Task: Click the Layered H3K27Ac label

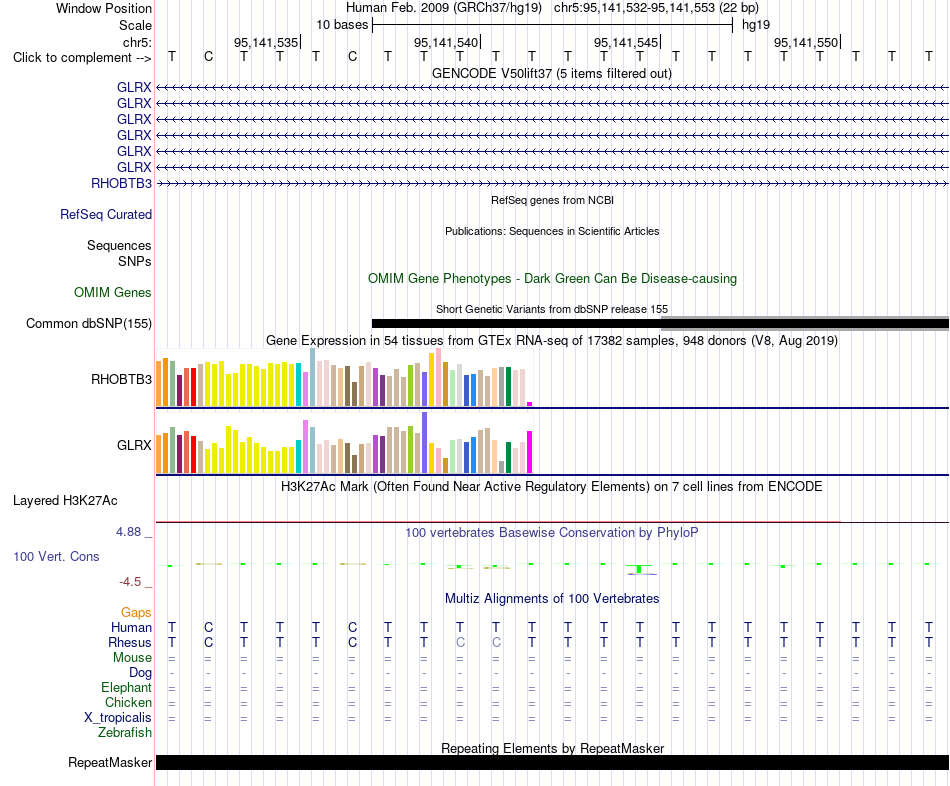Action: (x=65, y=501)
